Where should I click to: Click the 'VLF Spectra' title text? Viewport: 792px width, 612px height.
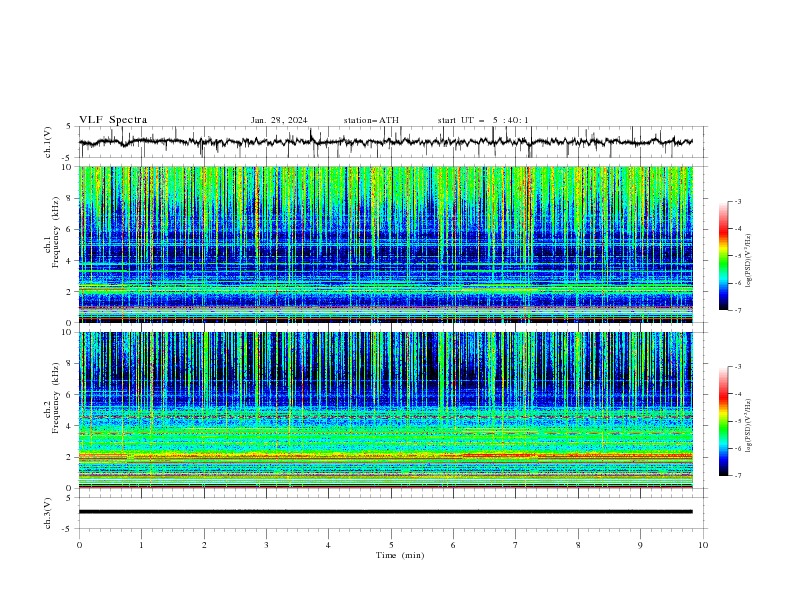(113, 120)
